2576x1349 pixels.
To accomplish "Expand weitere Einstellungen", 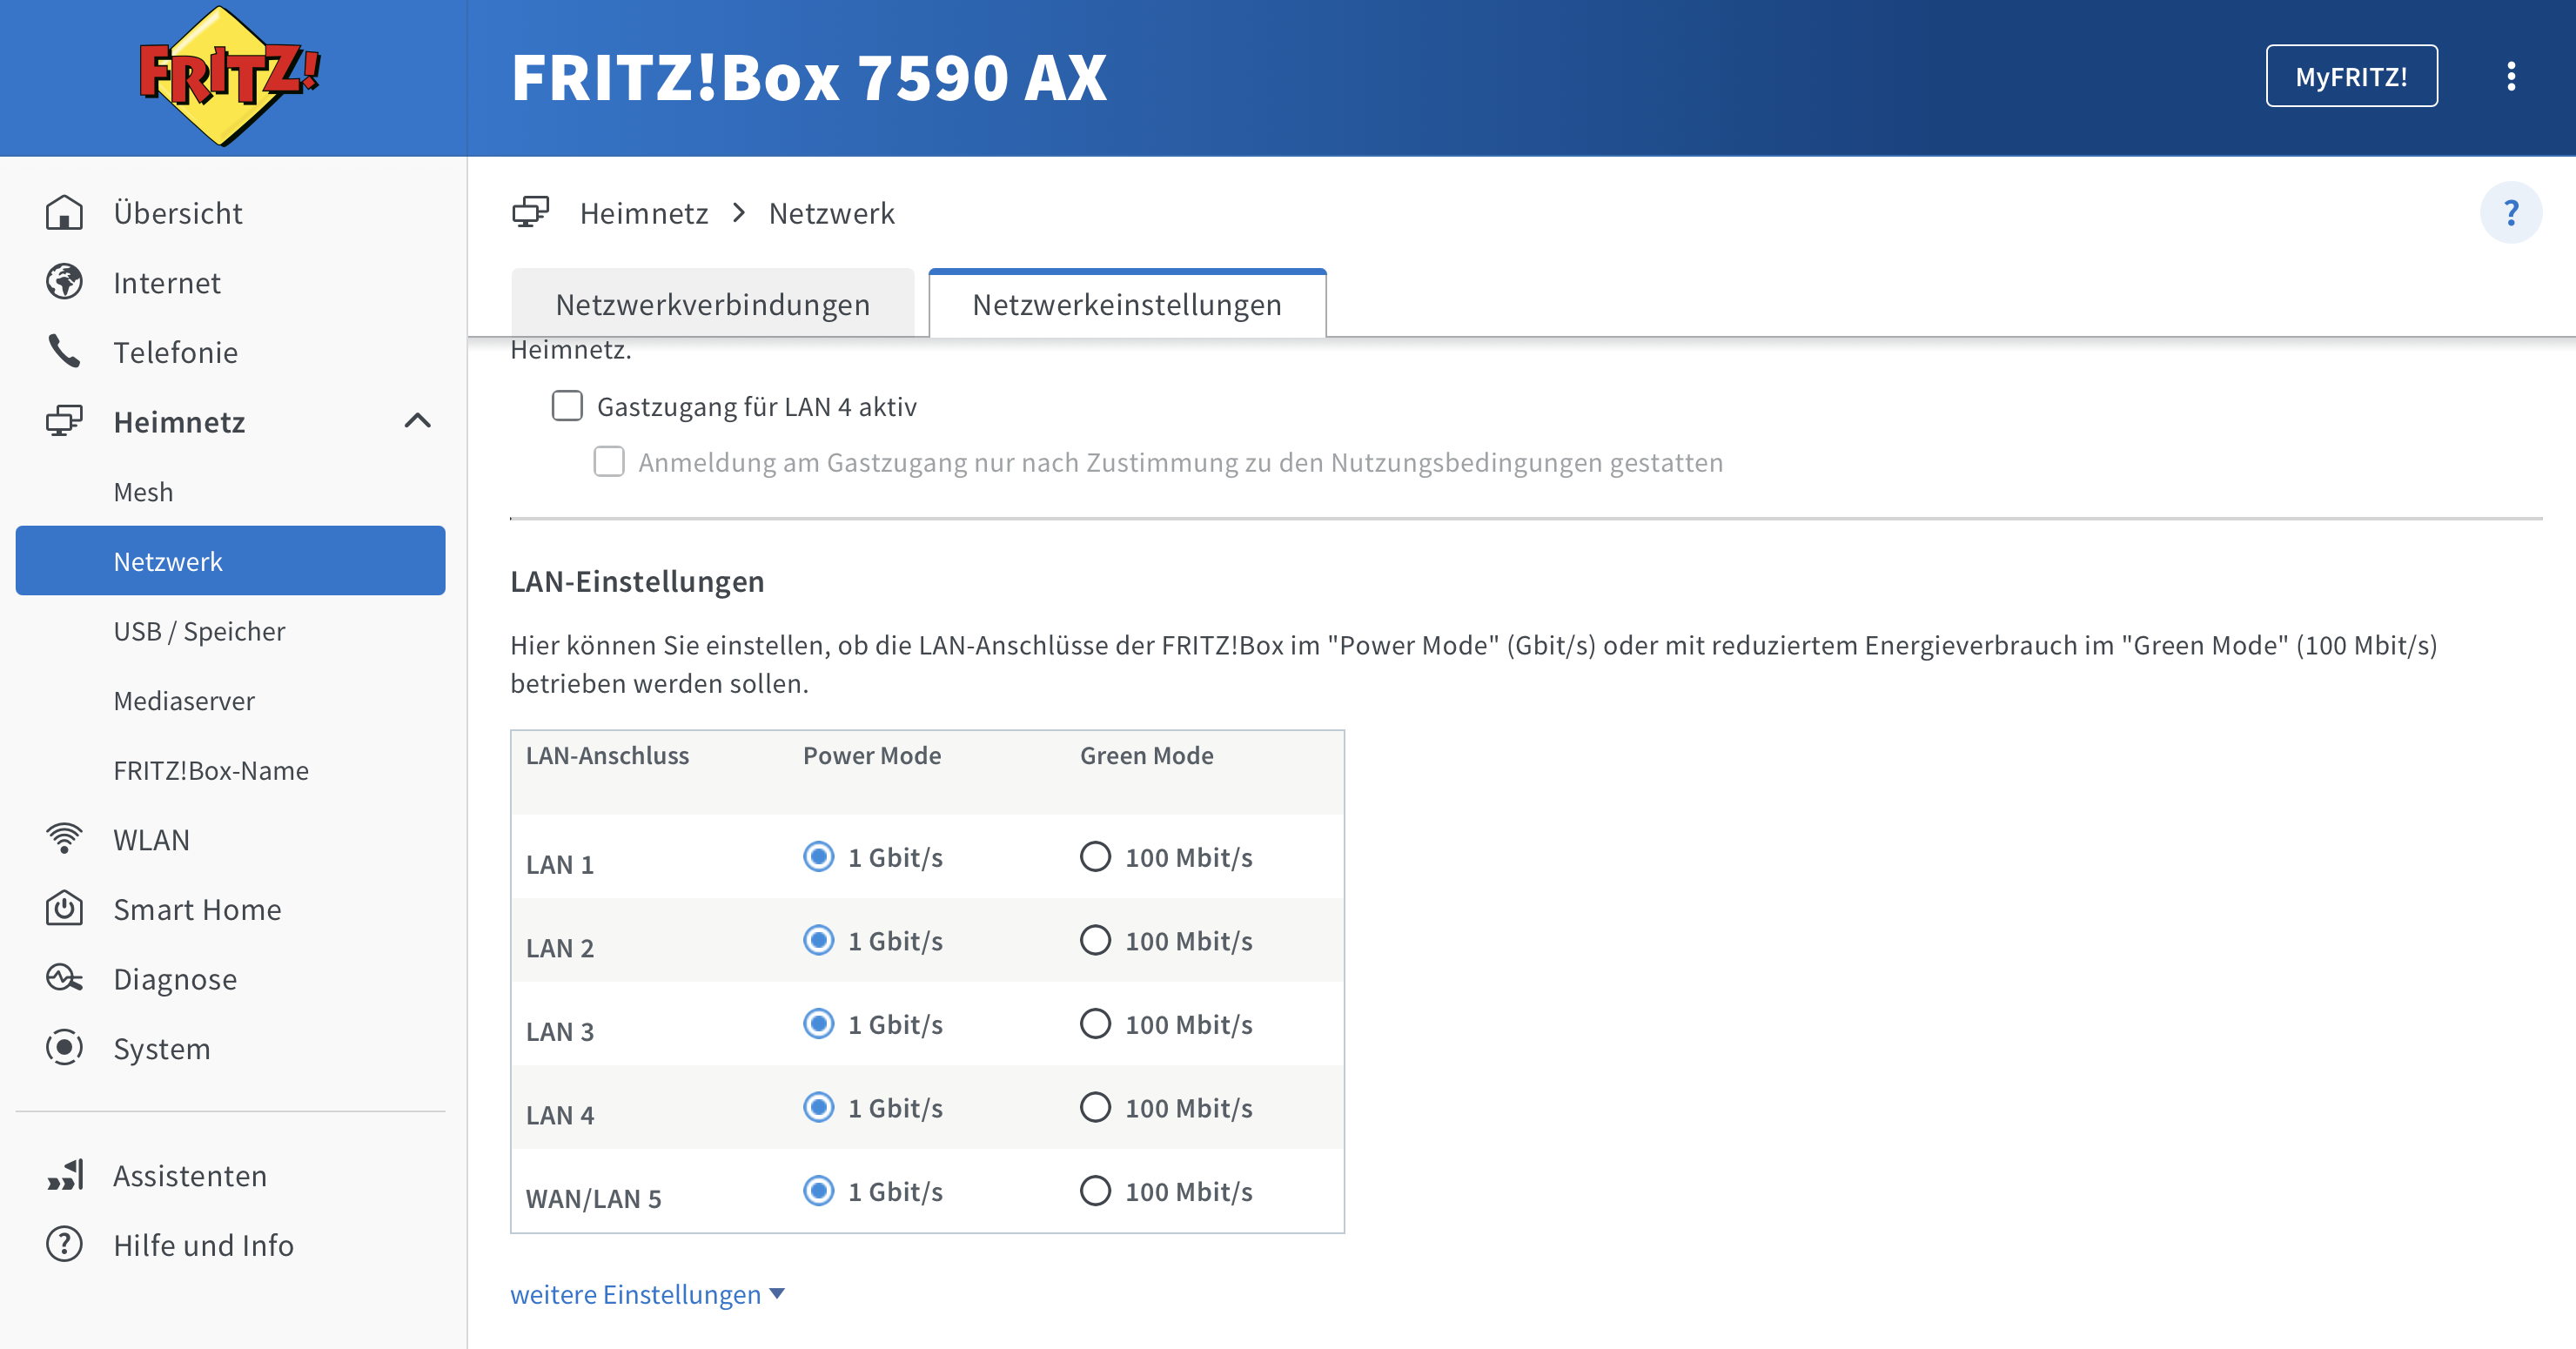I will [647, 1294].
